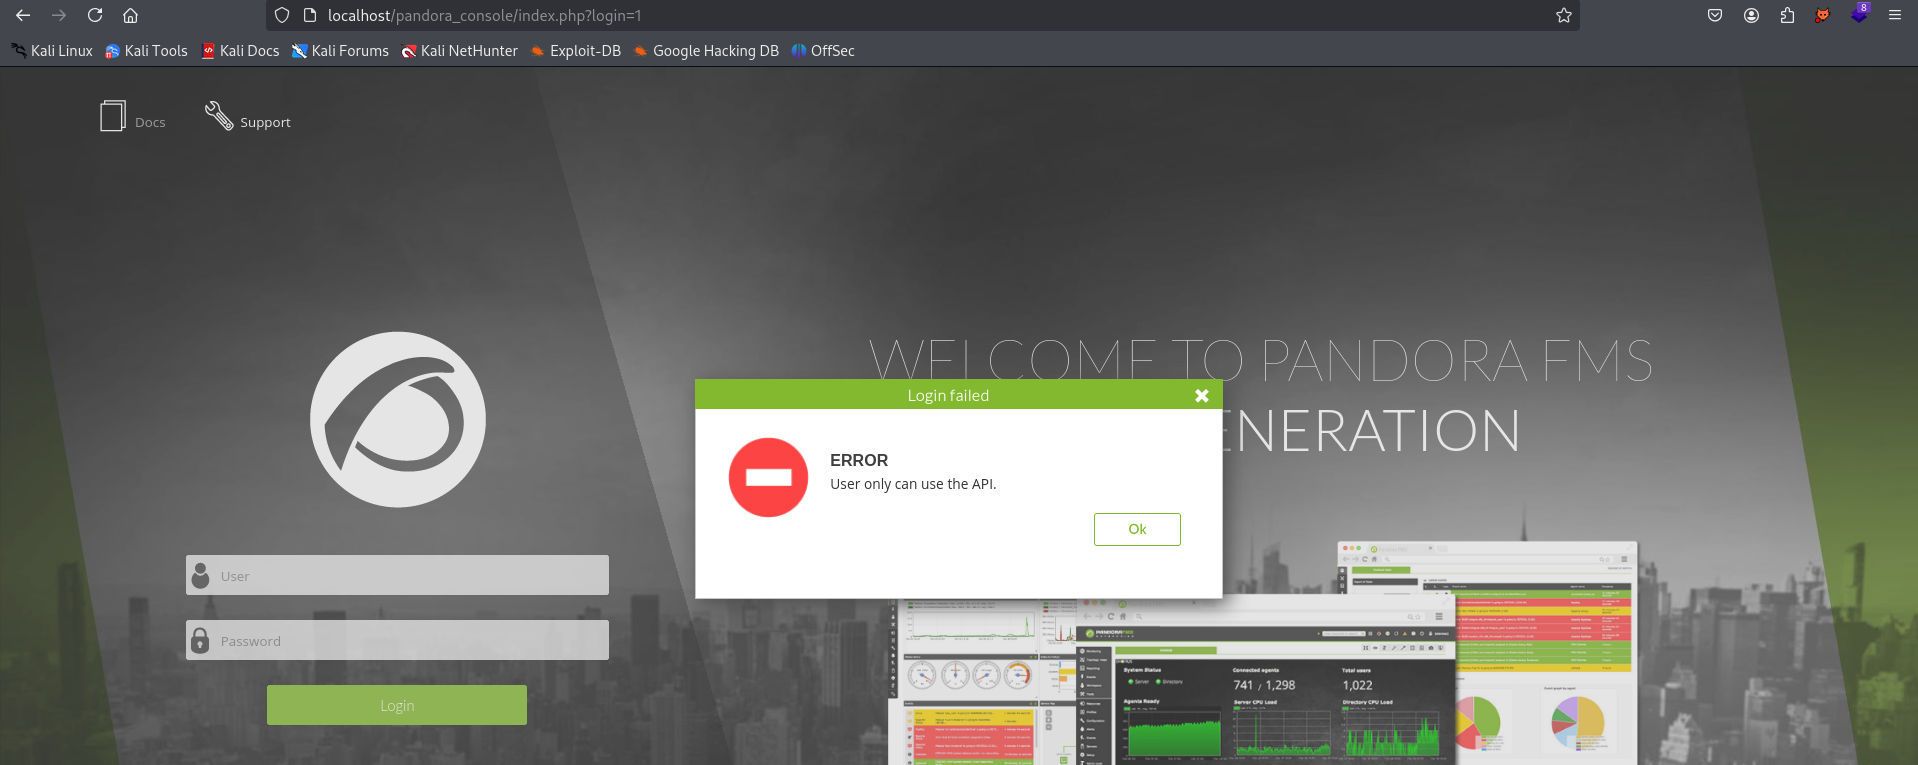Open the Google Hacking DB bookmark

tap(706, 51)
